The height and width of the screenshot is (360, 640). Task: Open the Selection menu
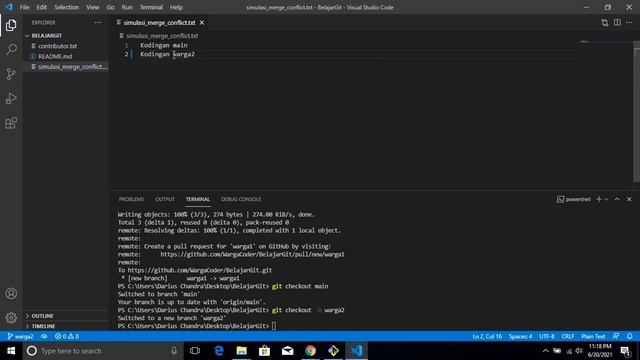(67, 7)
